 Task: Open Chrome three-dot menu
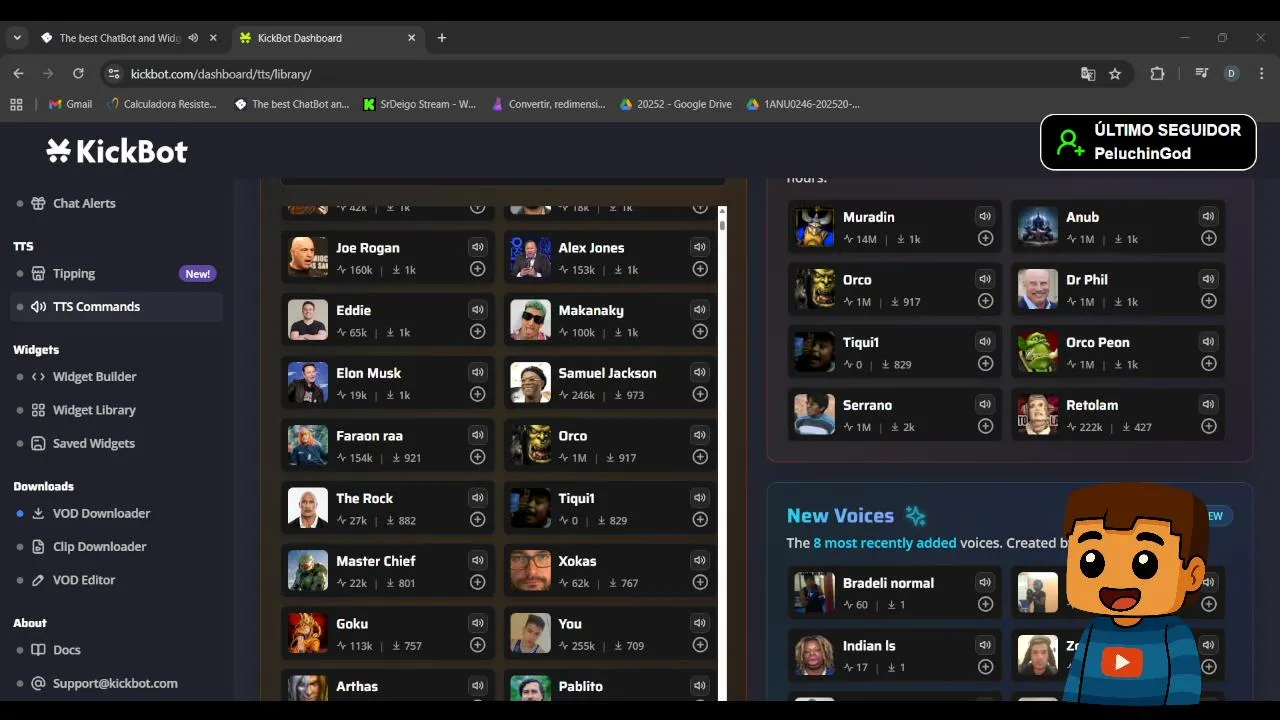(x=1261, y=74)
